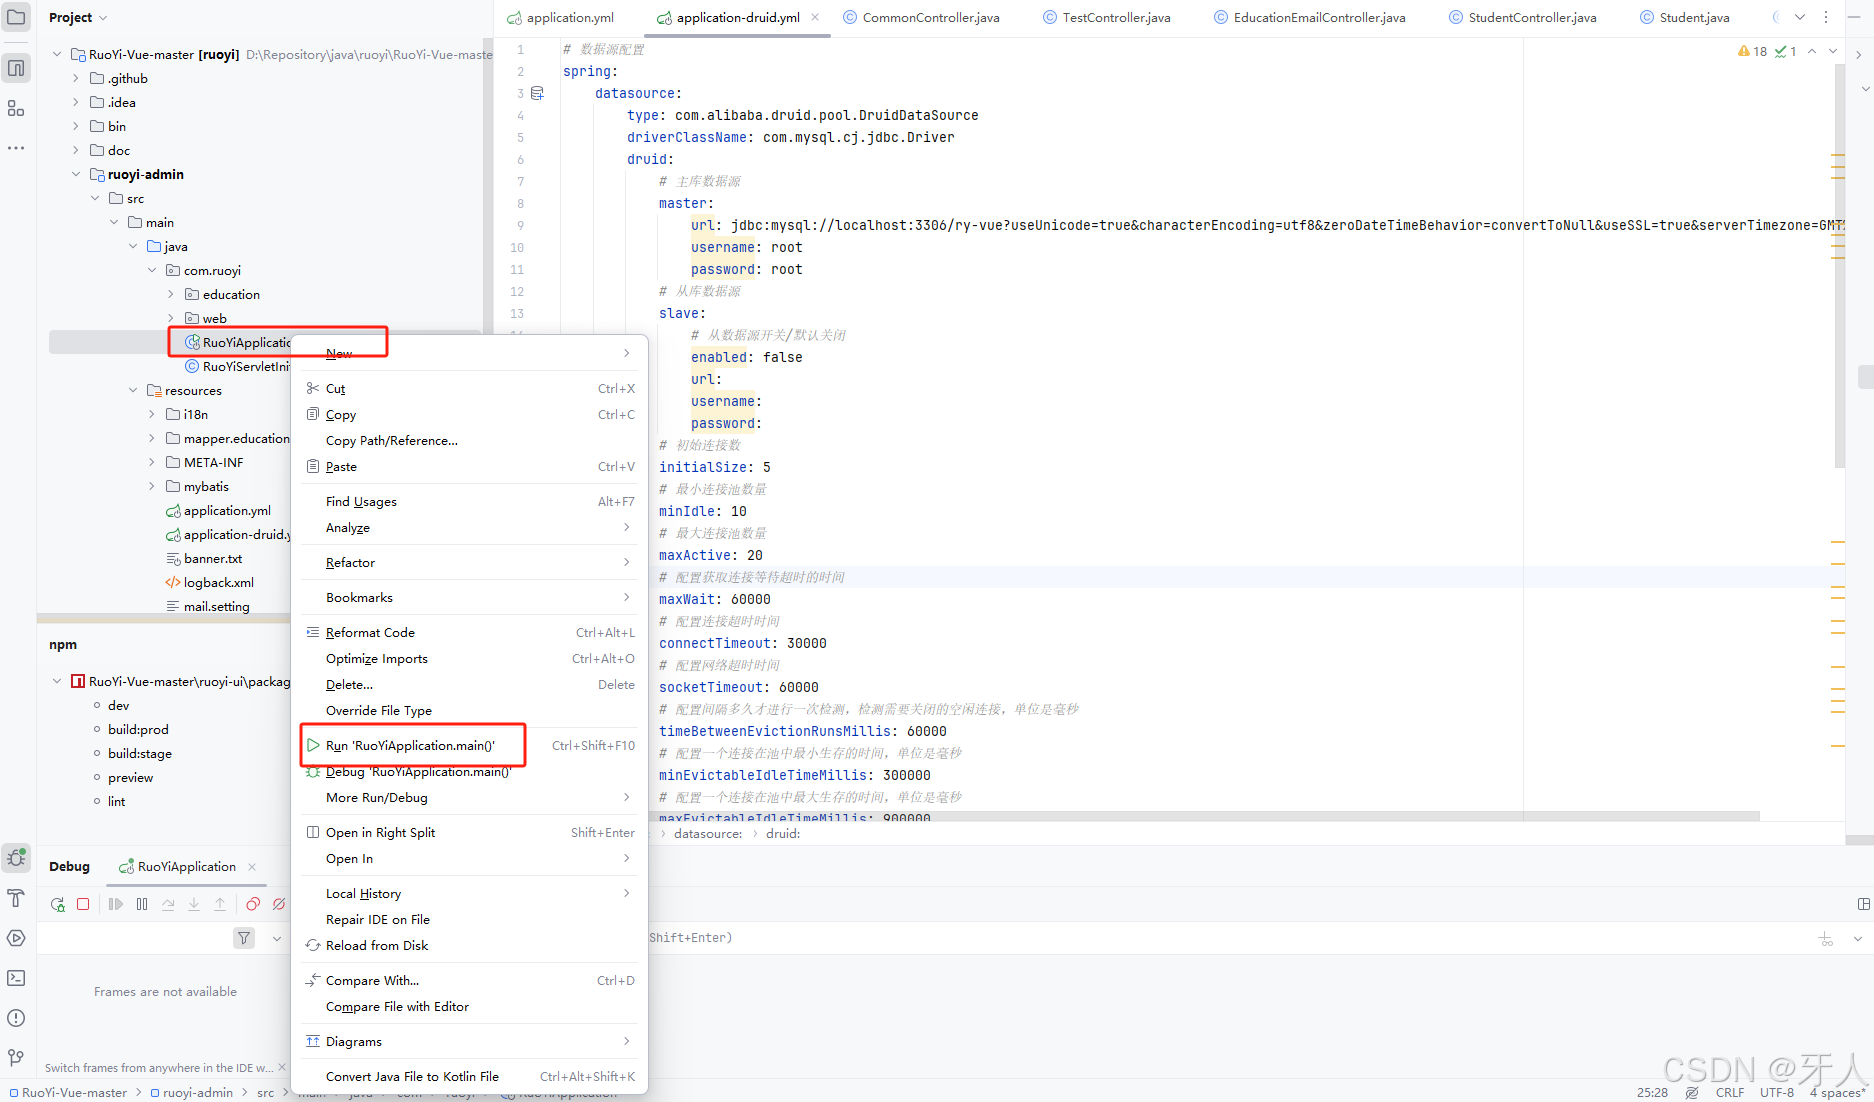Open the Git version control tool window

16,1058
